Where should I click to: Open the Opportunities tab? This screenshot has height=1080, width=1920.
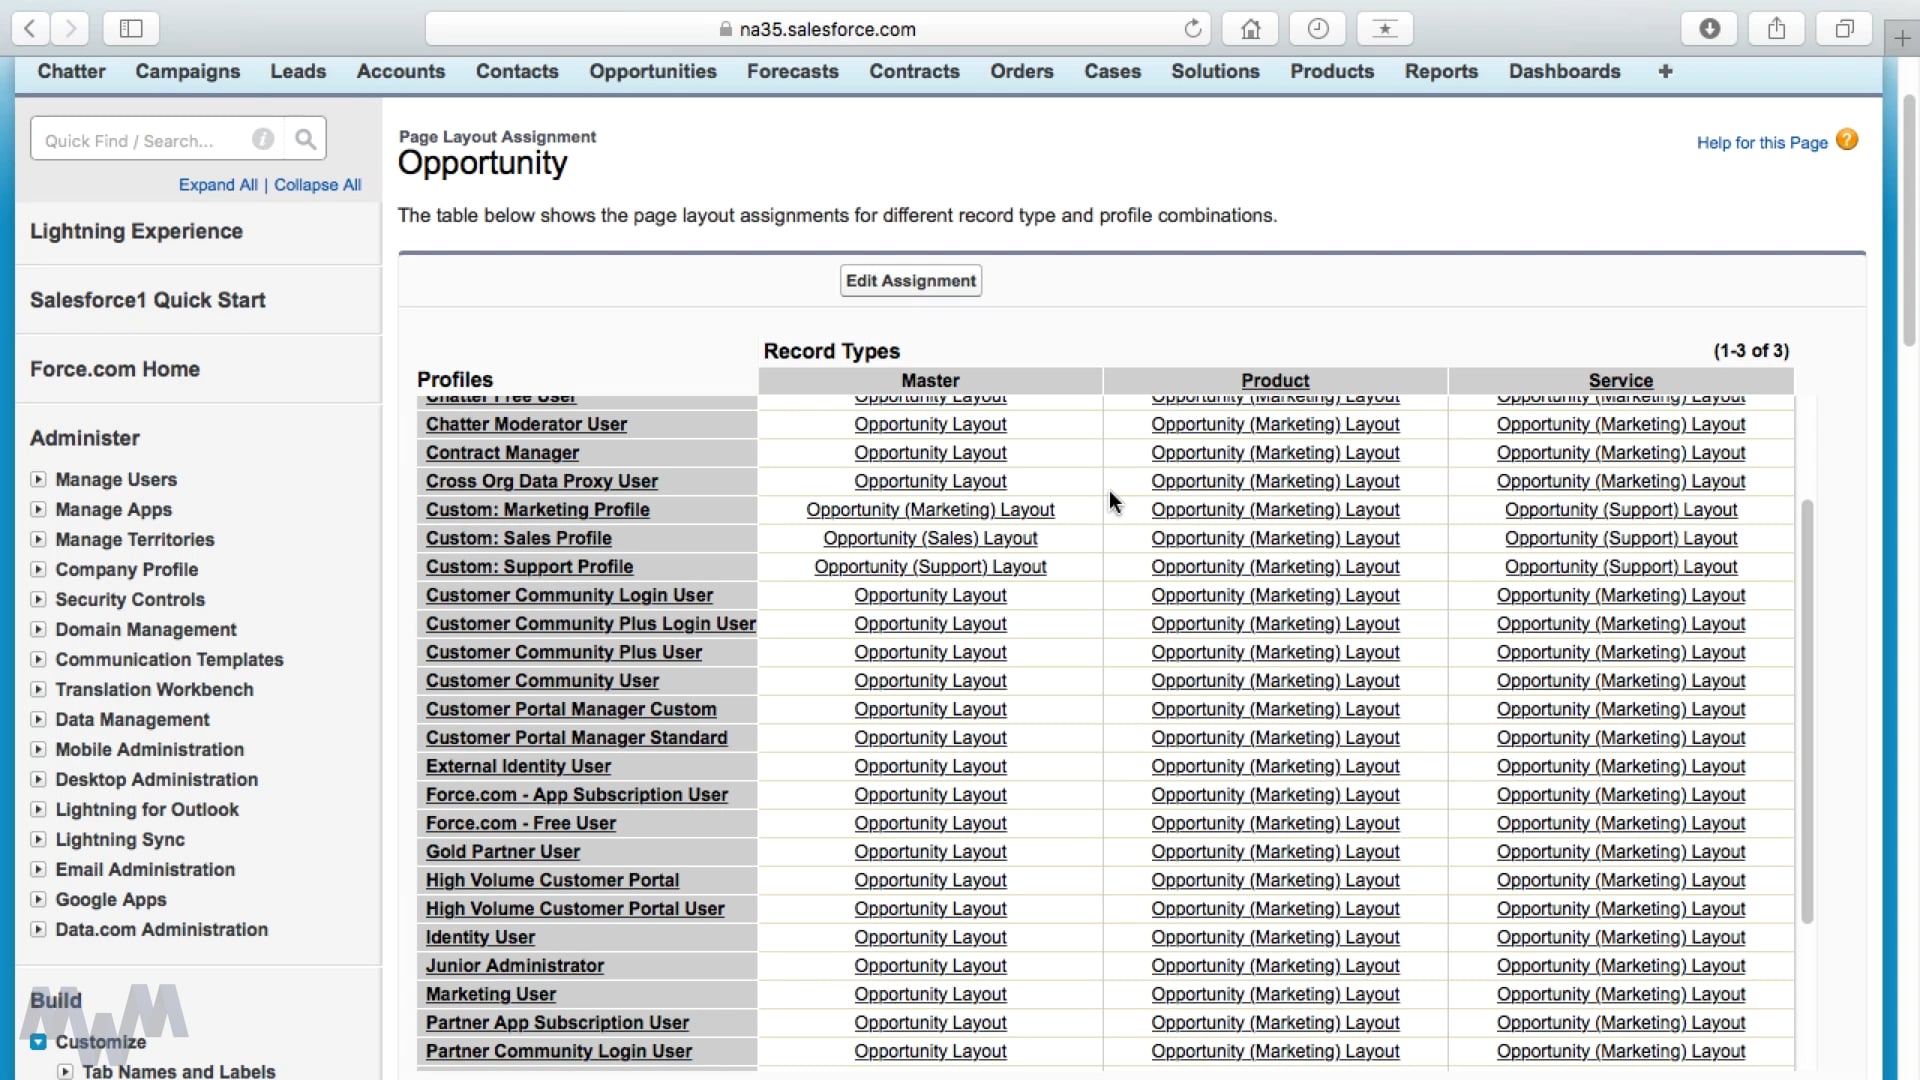[x=652, y=71]
